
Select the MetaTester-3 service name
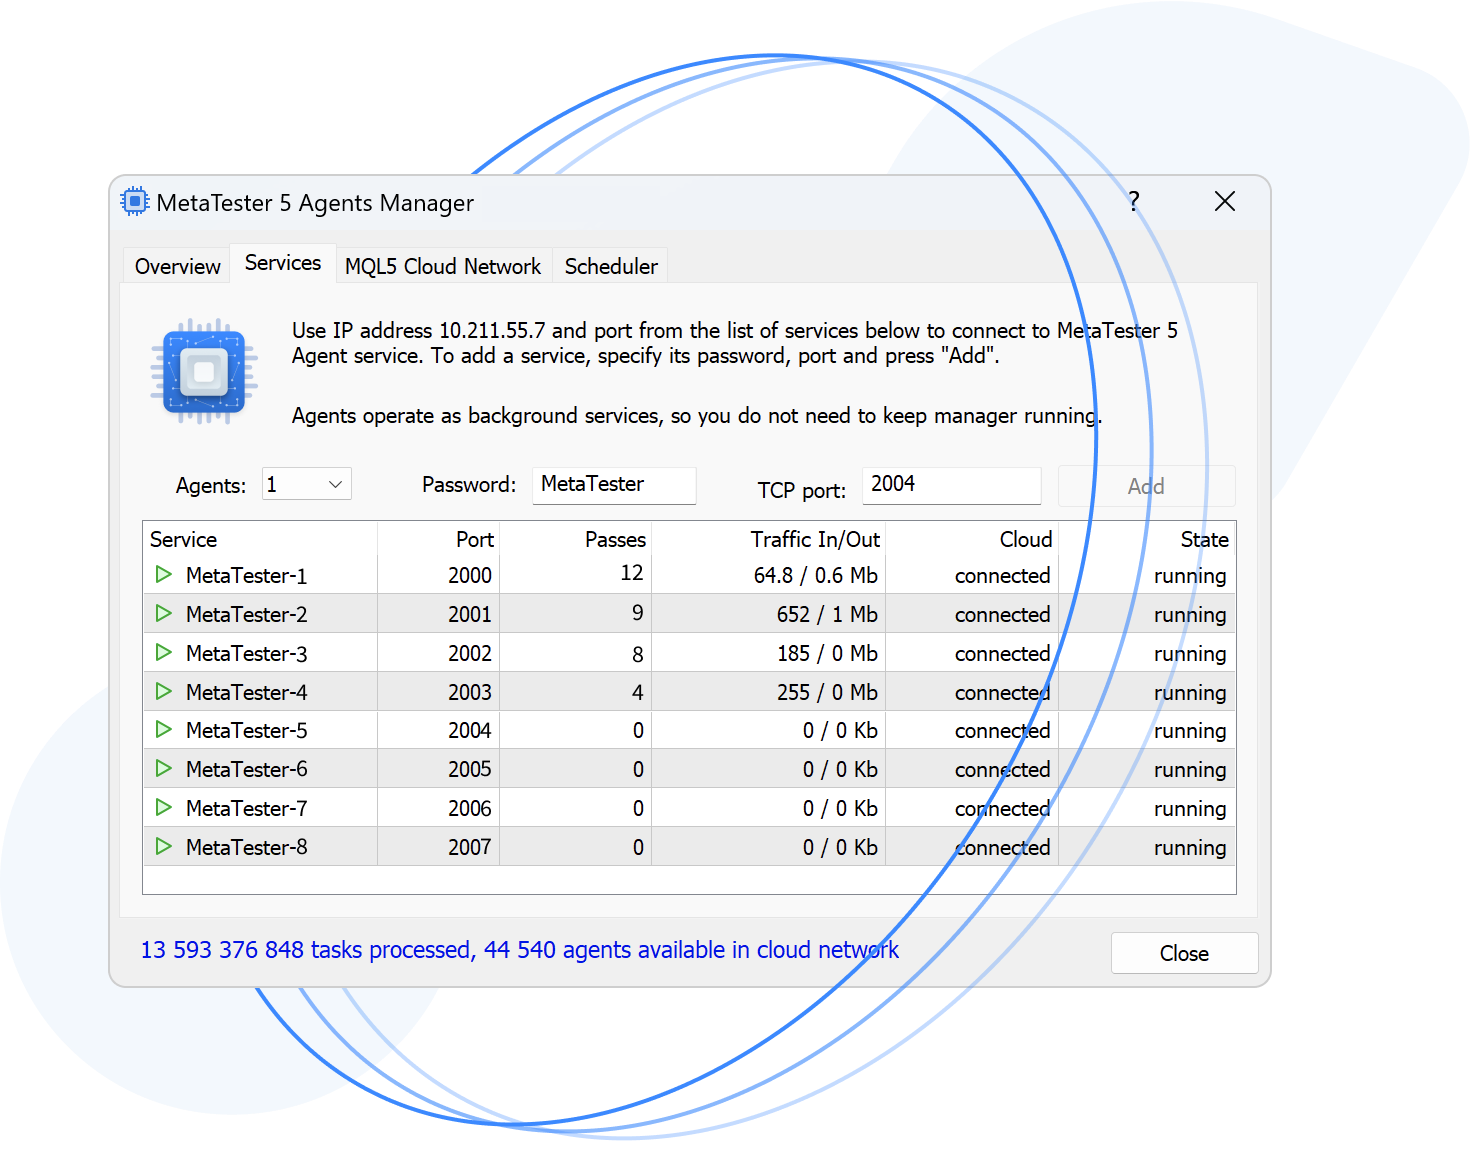coord(246,653)
